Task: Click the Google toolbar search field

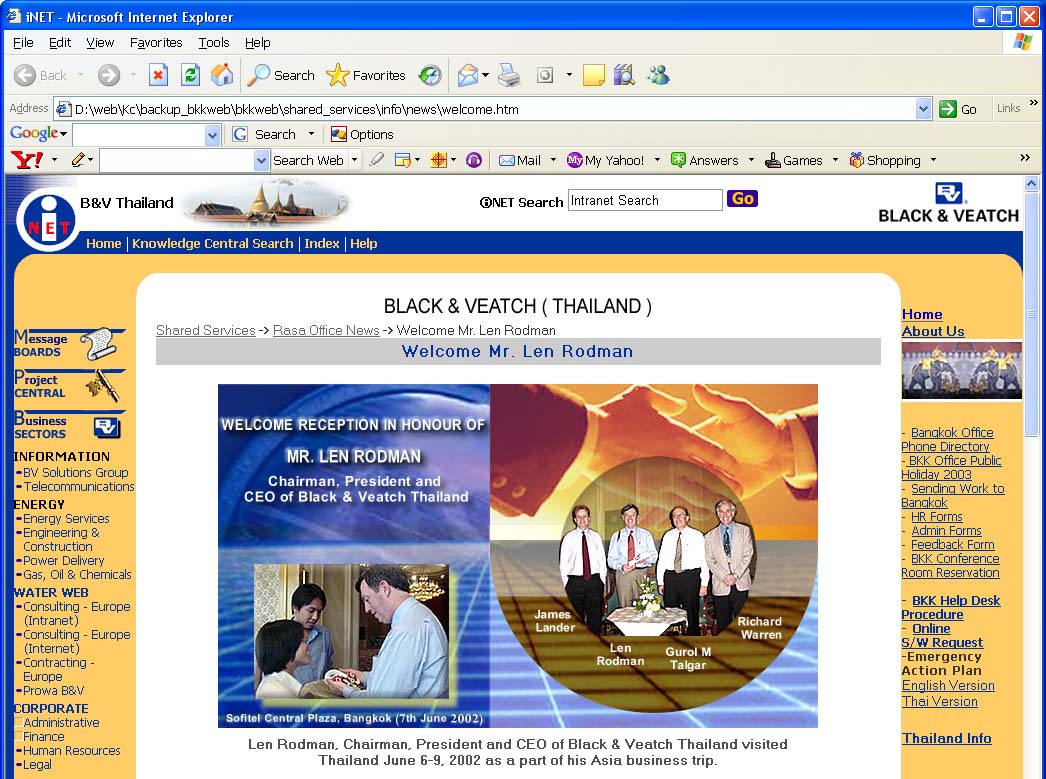Action: 139,135
